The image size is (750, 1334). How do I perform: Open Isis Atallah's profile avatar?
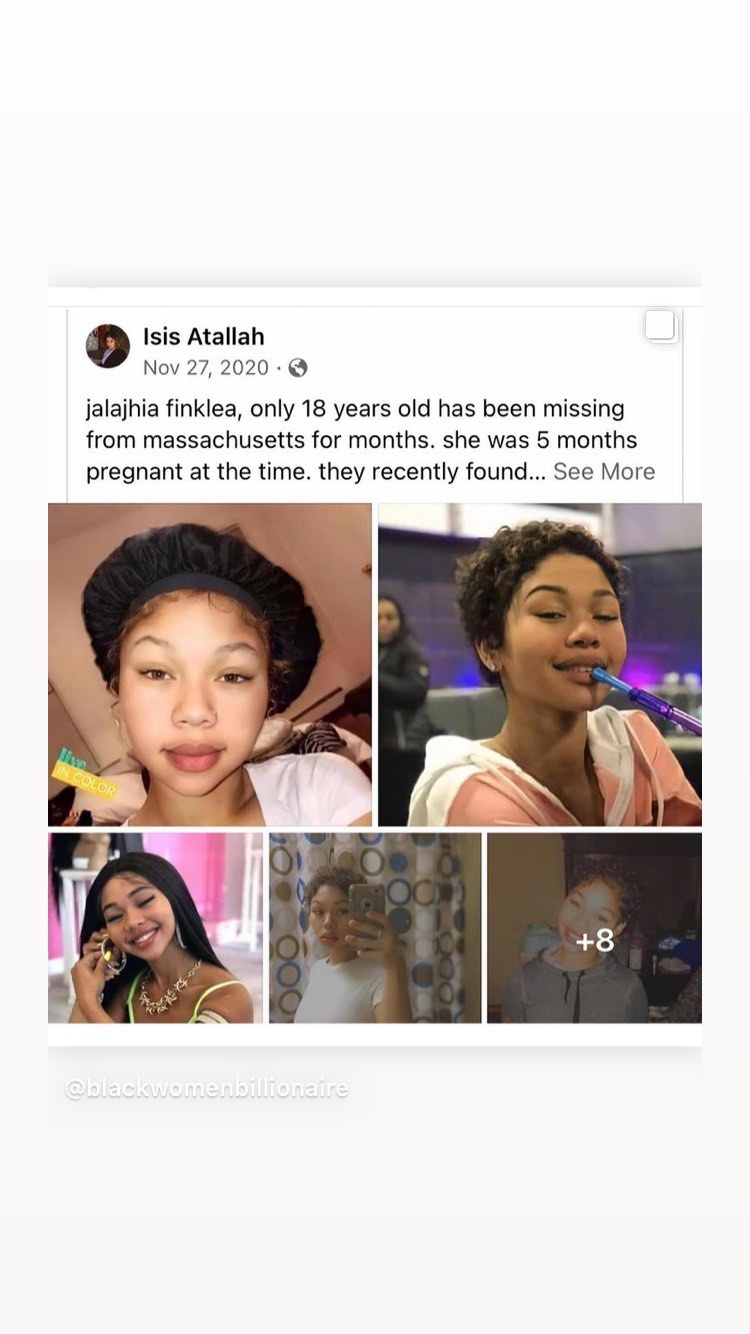[107, 346]
